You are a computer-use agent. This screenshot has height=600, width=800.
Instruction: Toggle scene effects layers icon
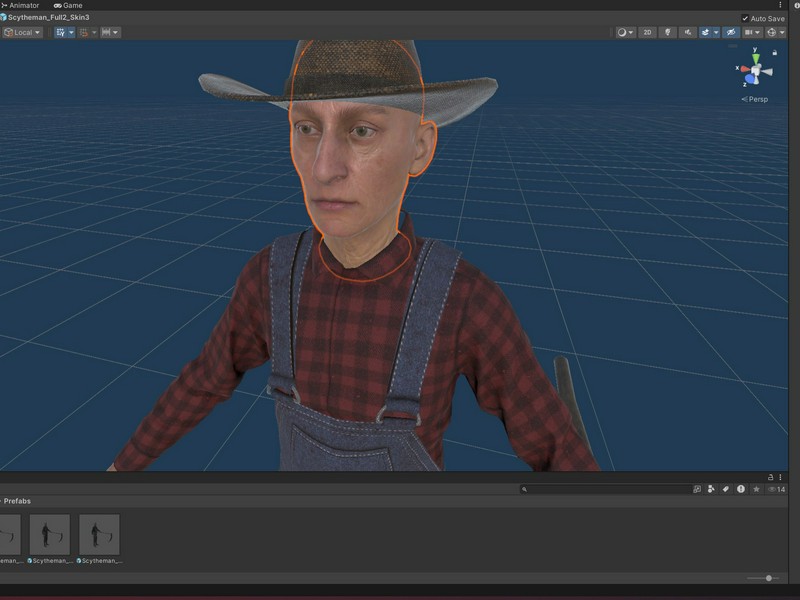706,32
